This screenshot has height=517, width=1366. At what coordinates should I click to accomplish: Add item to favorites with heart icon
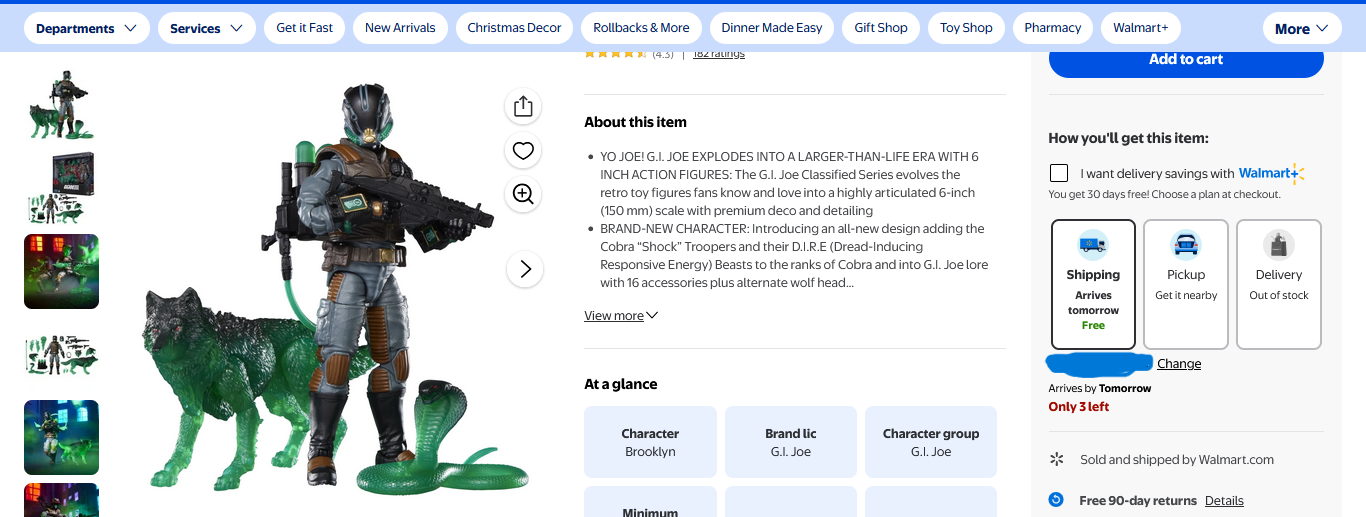click(x=523, y=151)
